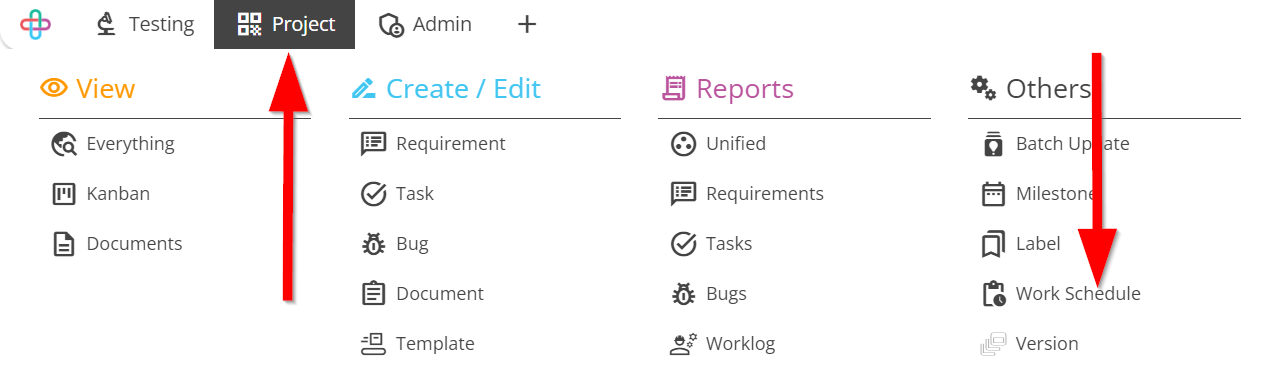Click the plus icon to add tab
1271x387 pixels.
(527, 24)
